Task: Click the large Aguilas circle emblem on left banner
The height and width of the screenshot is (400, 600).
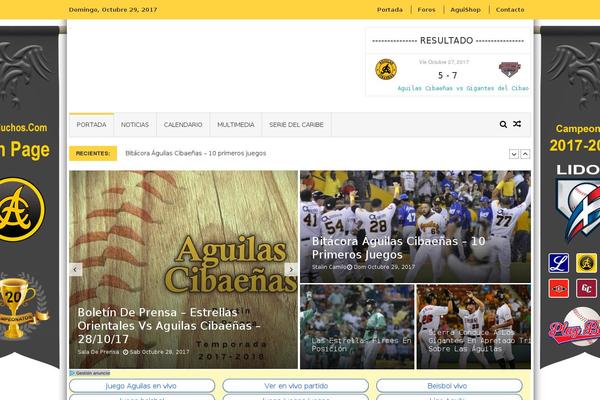Action: pyautogui.click(x=20, y=210)
